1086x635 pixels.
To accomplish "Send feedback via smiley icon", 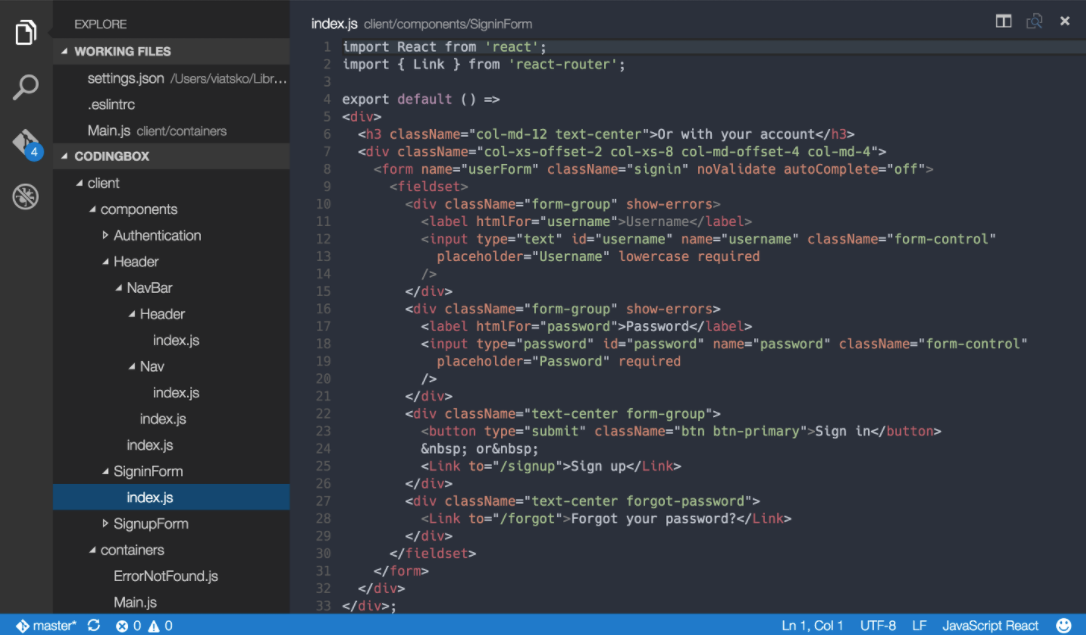I will [1064, 625].
